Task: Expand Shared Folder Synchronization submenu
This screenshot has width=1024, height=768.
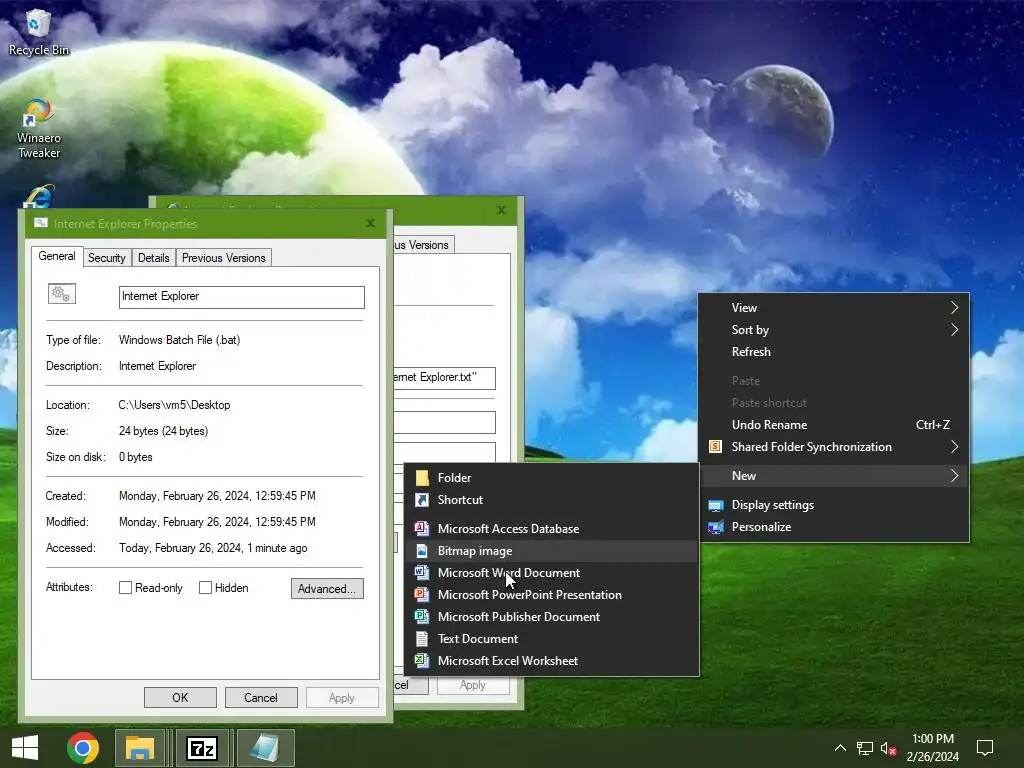Action: coord(835,447)
